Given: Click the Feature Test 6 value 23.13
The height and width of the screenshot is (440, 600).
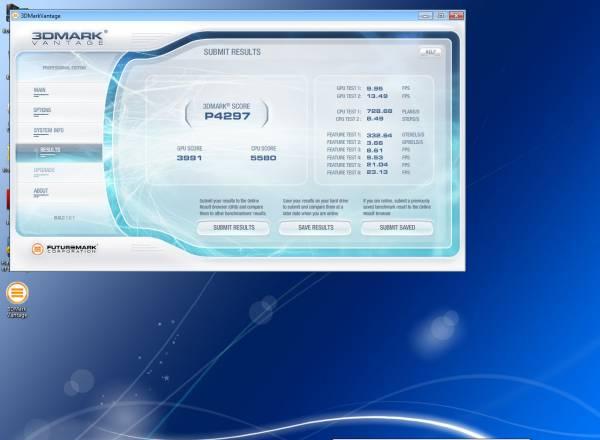Looking at the screenshot, I should [x=377, y=172].
